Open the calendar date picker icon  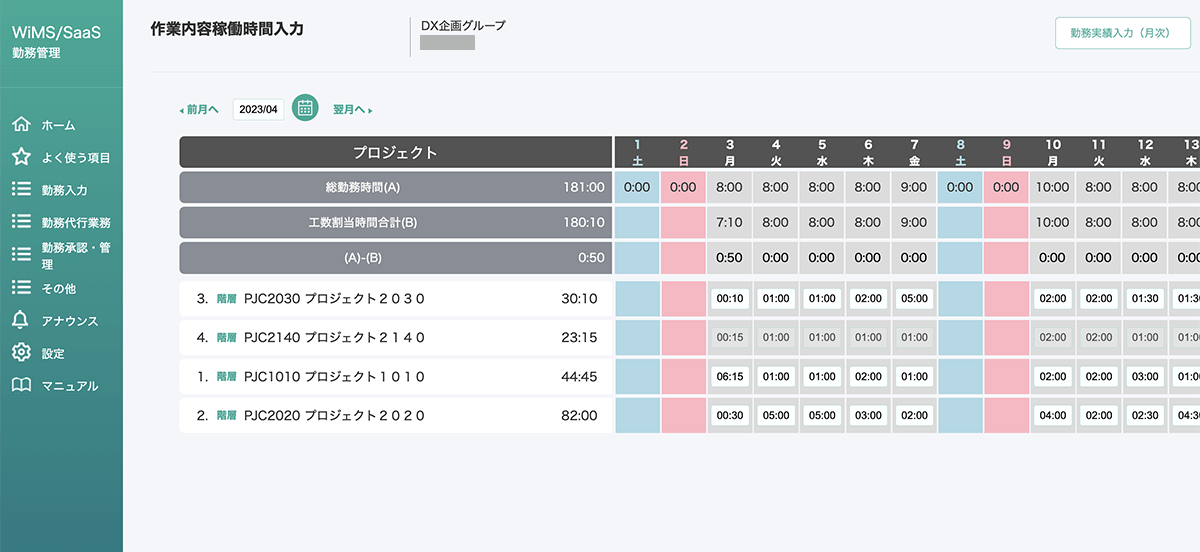306,108
